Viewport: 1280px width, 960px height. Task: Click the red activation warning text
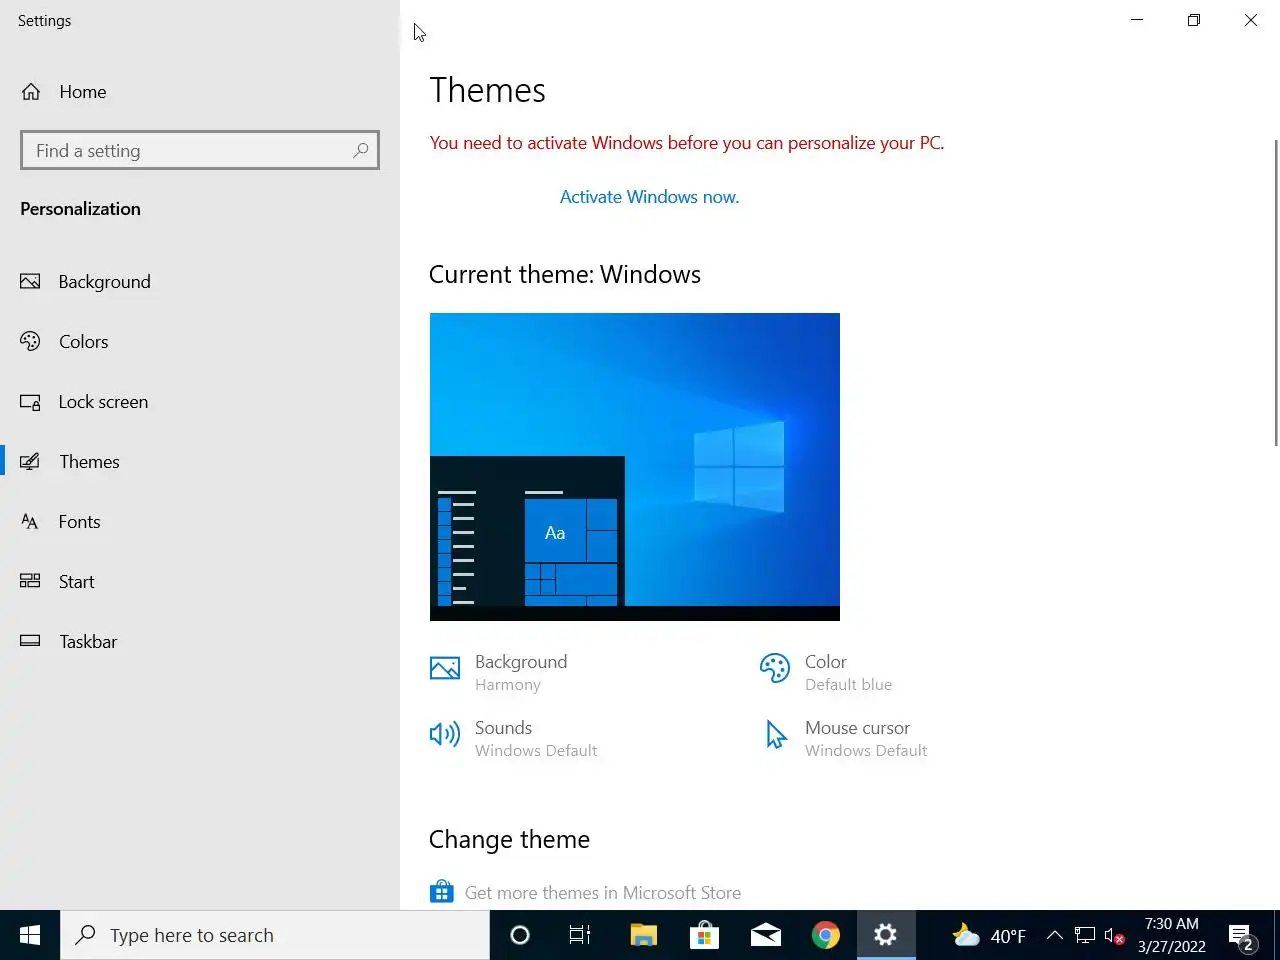pos(687,143)
